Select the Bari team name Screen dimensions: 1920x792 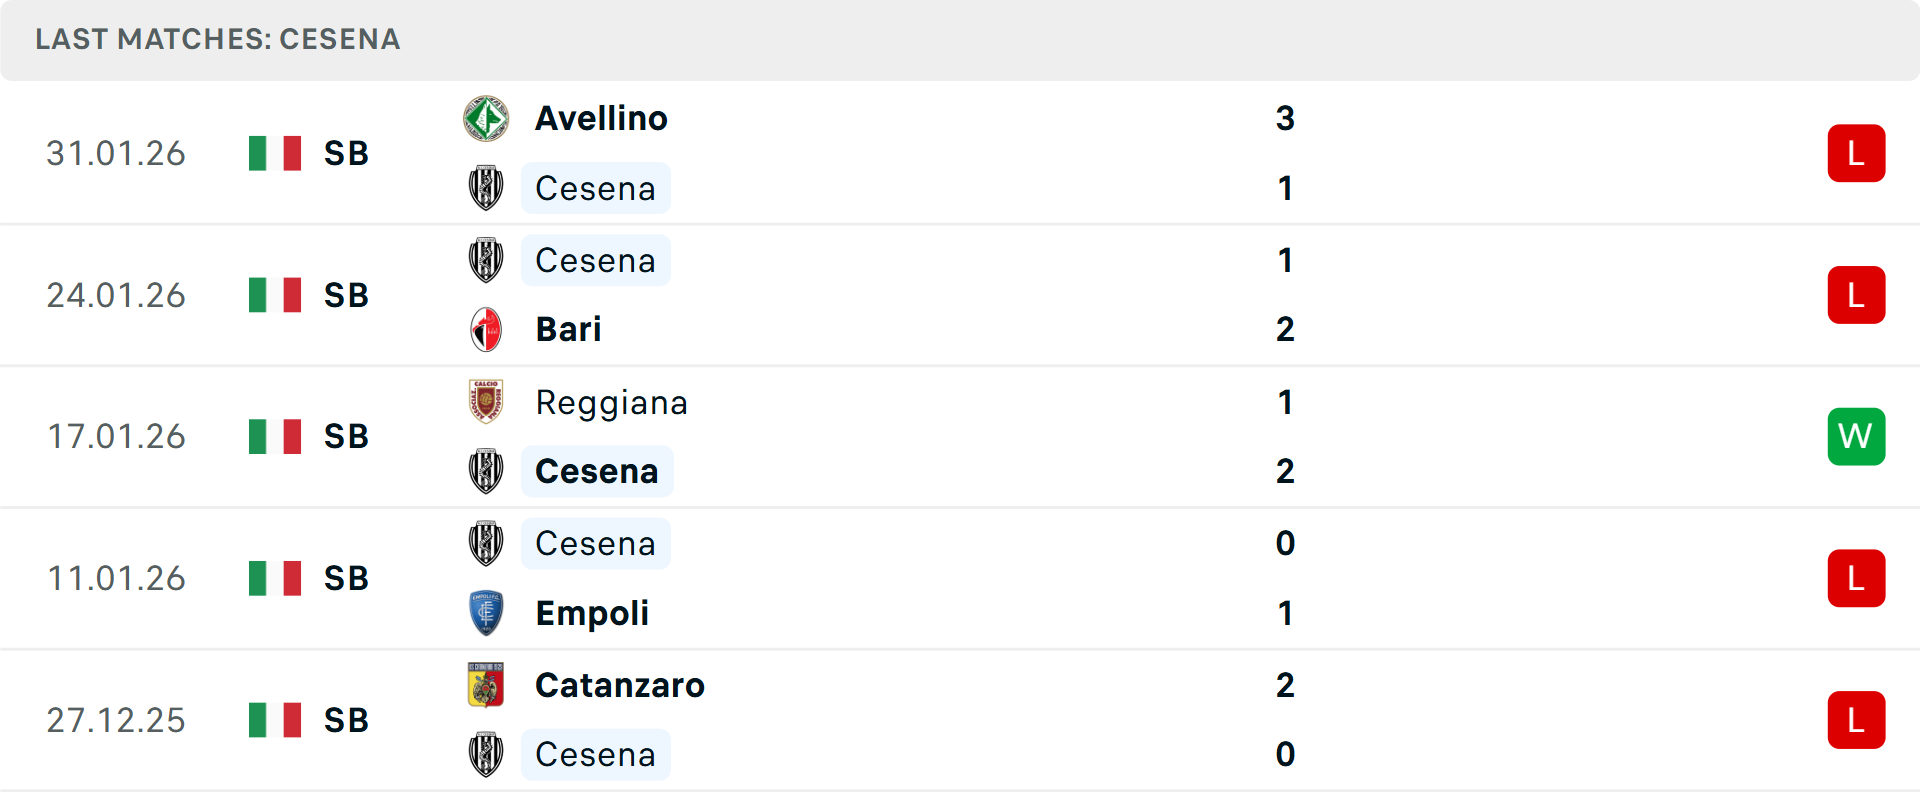[x=568, y=330]
